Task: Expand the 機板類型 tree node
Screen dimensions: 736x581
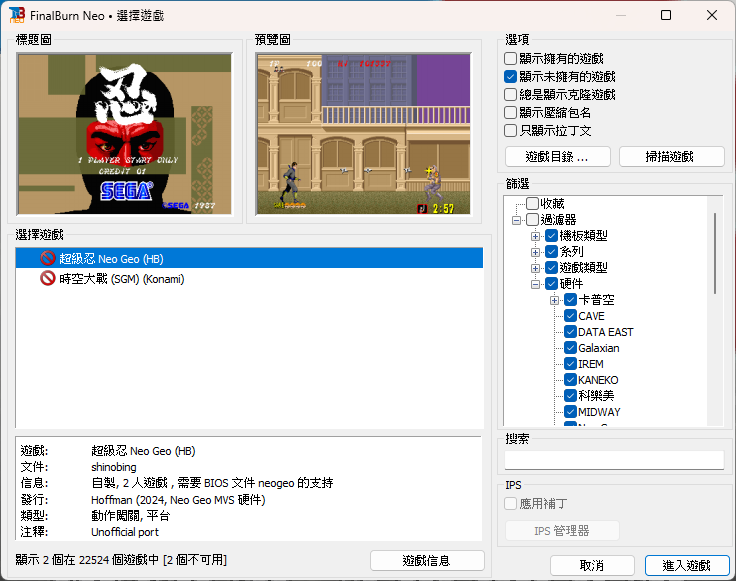Action: [535, 236]
